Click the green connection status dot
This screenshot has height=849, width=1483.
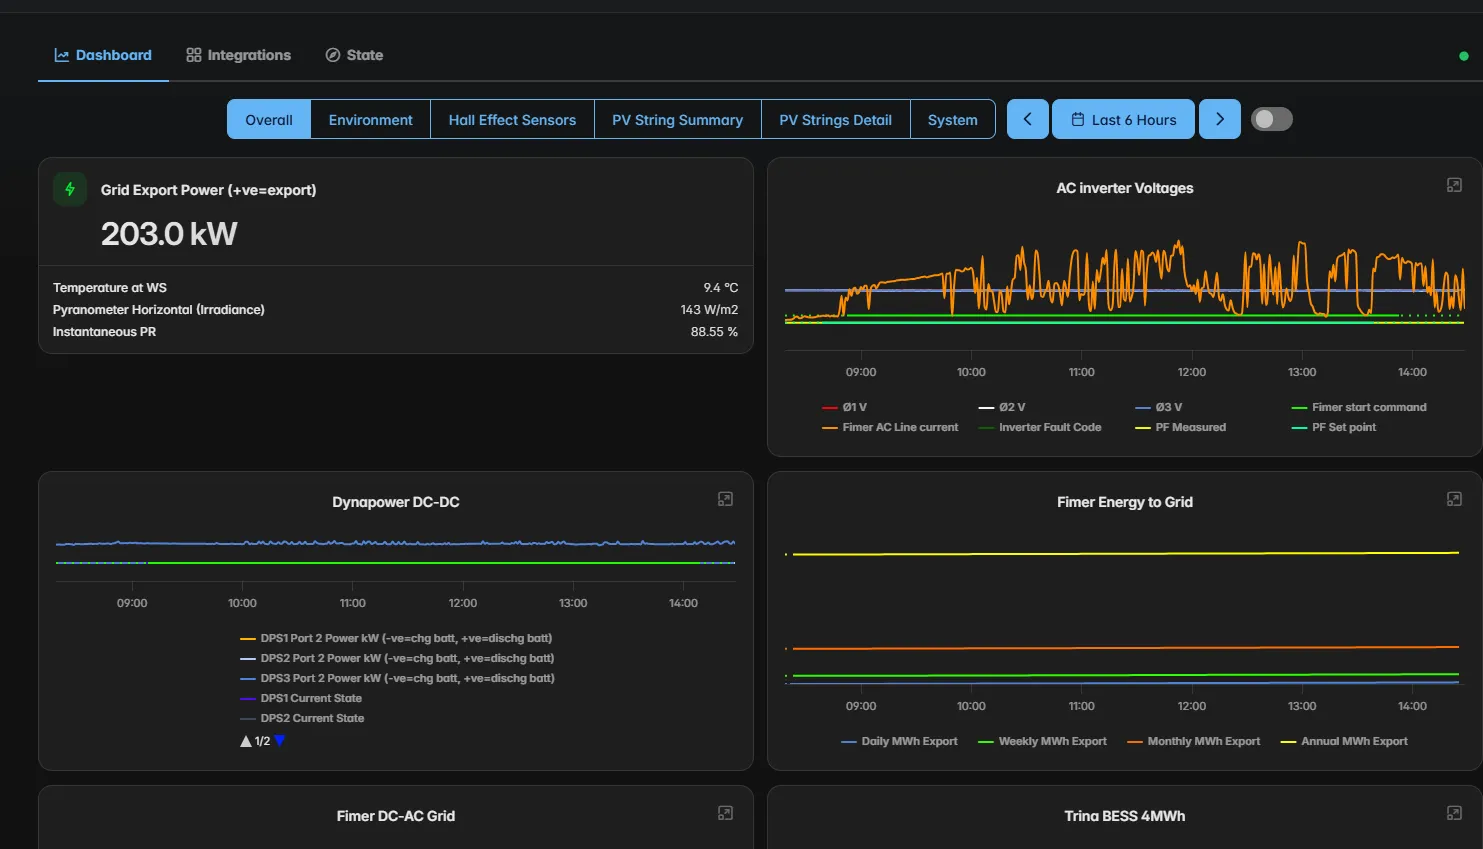pyautogui.click(x=1464, y=56)
